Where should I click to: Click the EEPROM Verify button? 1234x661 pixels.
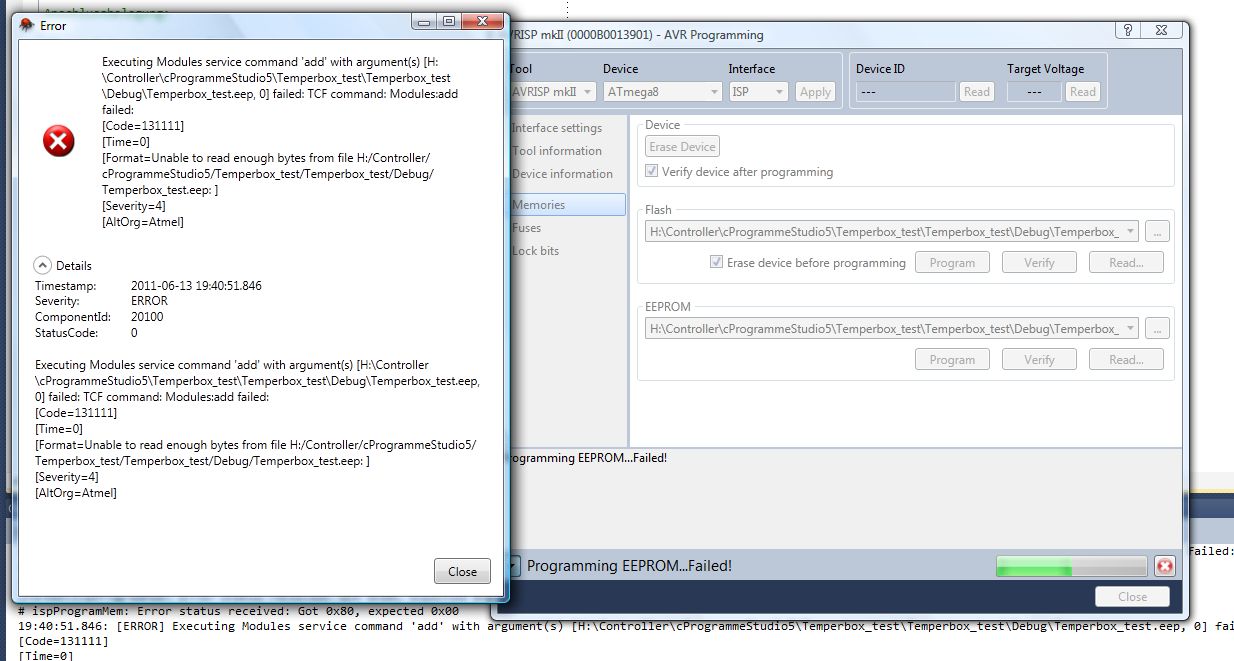coord(1039,359)
